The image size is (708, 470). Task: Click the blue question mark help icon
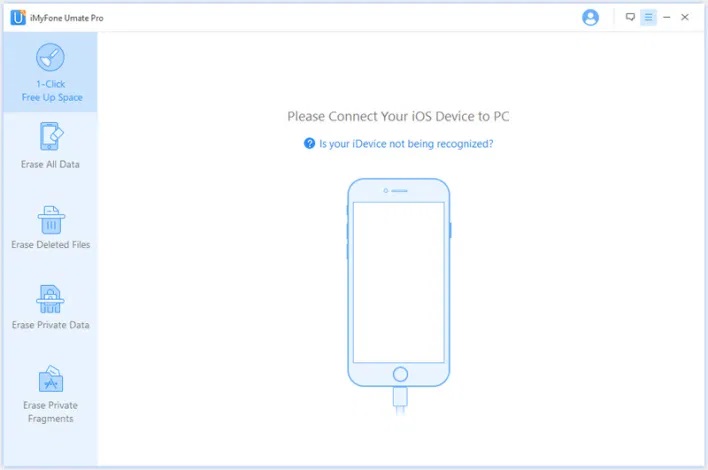click(309, 144)
